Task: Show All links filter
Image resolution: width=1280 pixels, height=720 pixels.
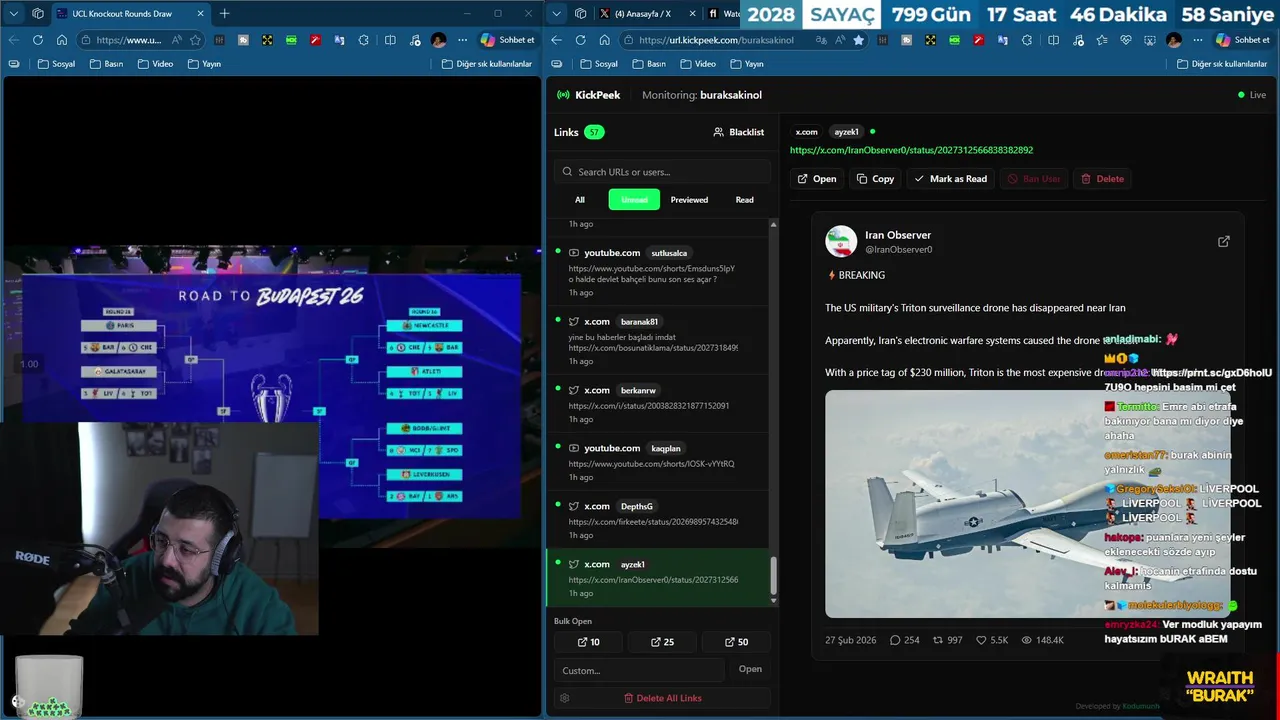Action: point(580,200)
